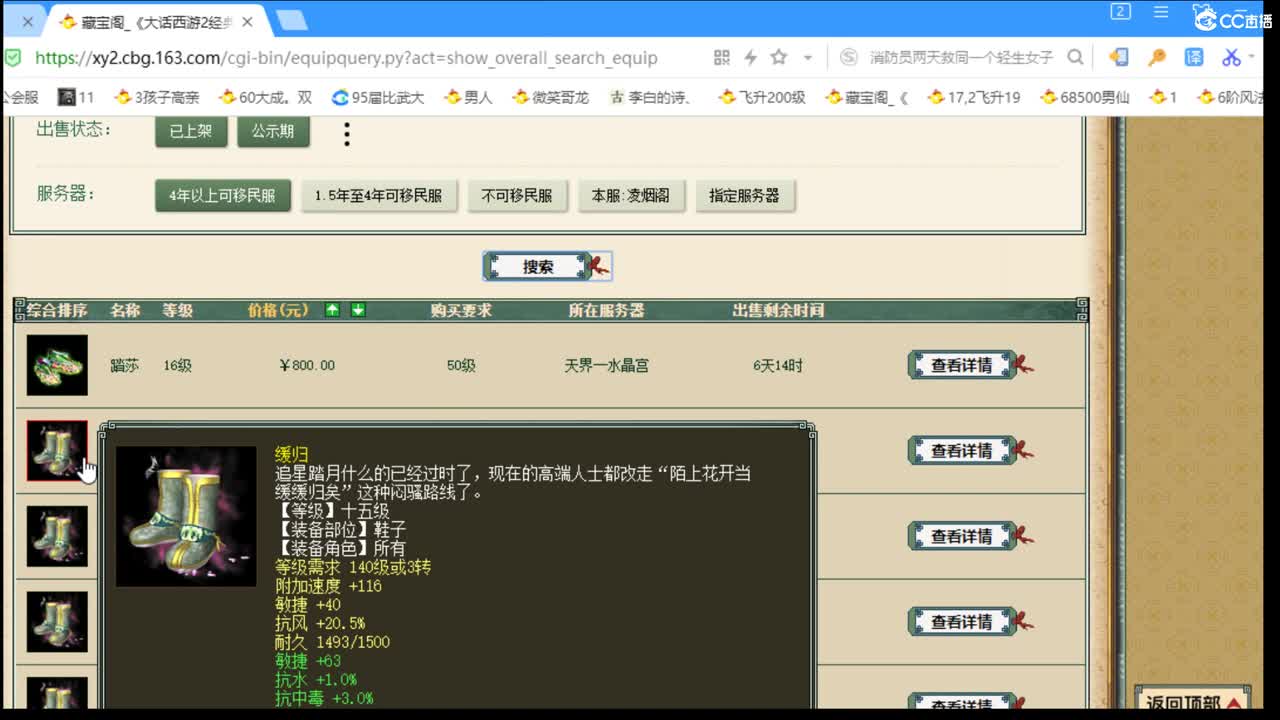Click the boots thumbnail in the third row
This screenshot has height=720, width=1280.
click(57, 536)
